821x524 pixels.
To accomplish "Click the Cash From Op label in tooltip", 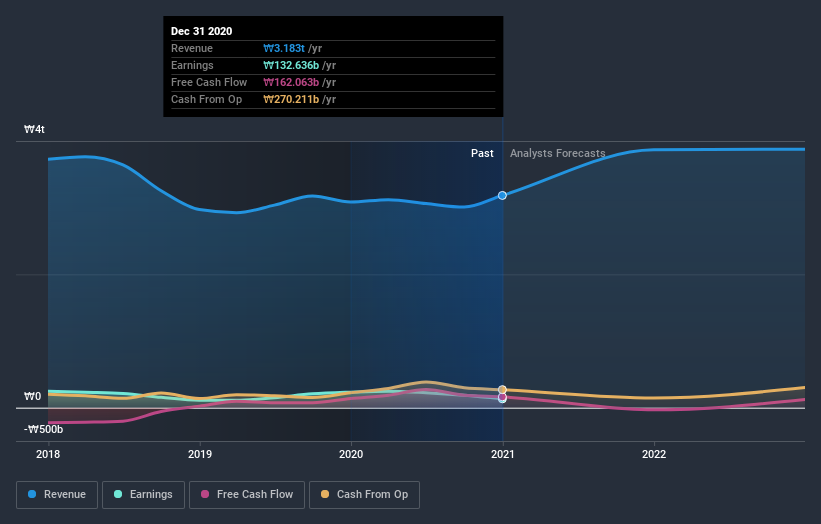I will point(206,99).
